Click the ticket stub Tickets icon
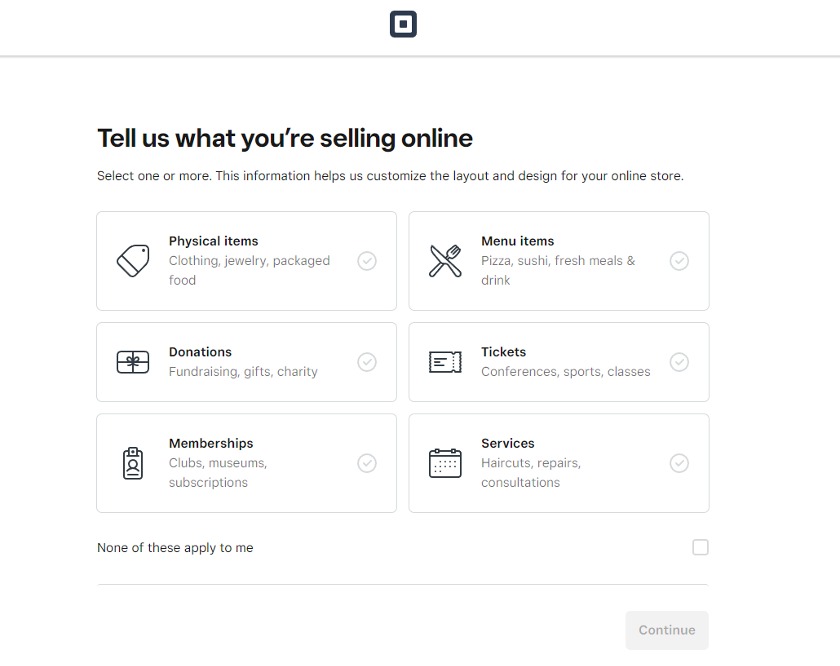This screenshot has height=666, width=840. click(445, 362)
